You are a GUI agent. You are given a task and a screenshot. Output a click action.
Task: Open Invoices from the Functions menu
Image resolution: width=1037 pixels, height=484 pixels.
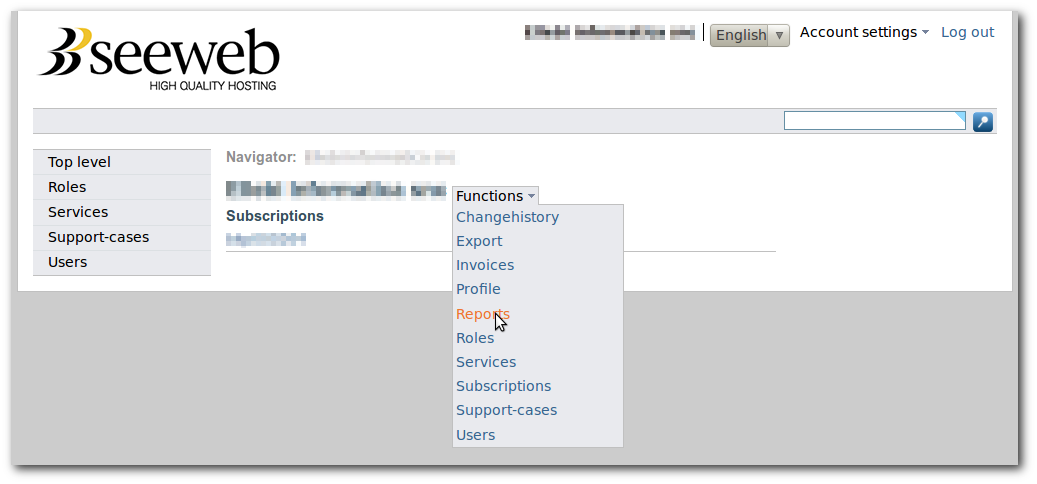(x=485, y=265)
